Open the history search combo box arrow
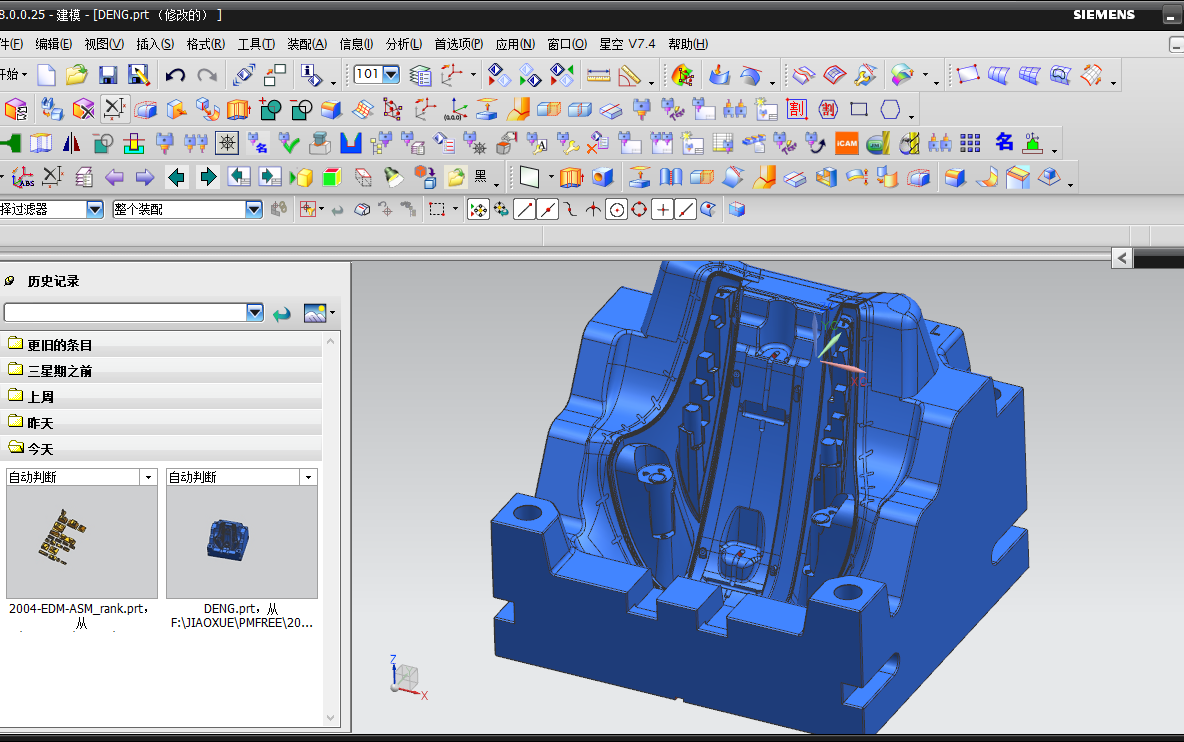The width and height of the screenshot is (1184, 742). click(x=254, y=313)
